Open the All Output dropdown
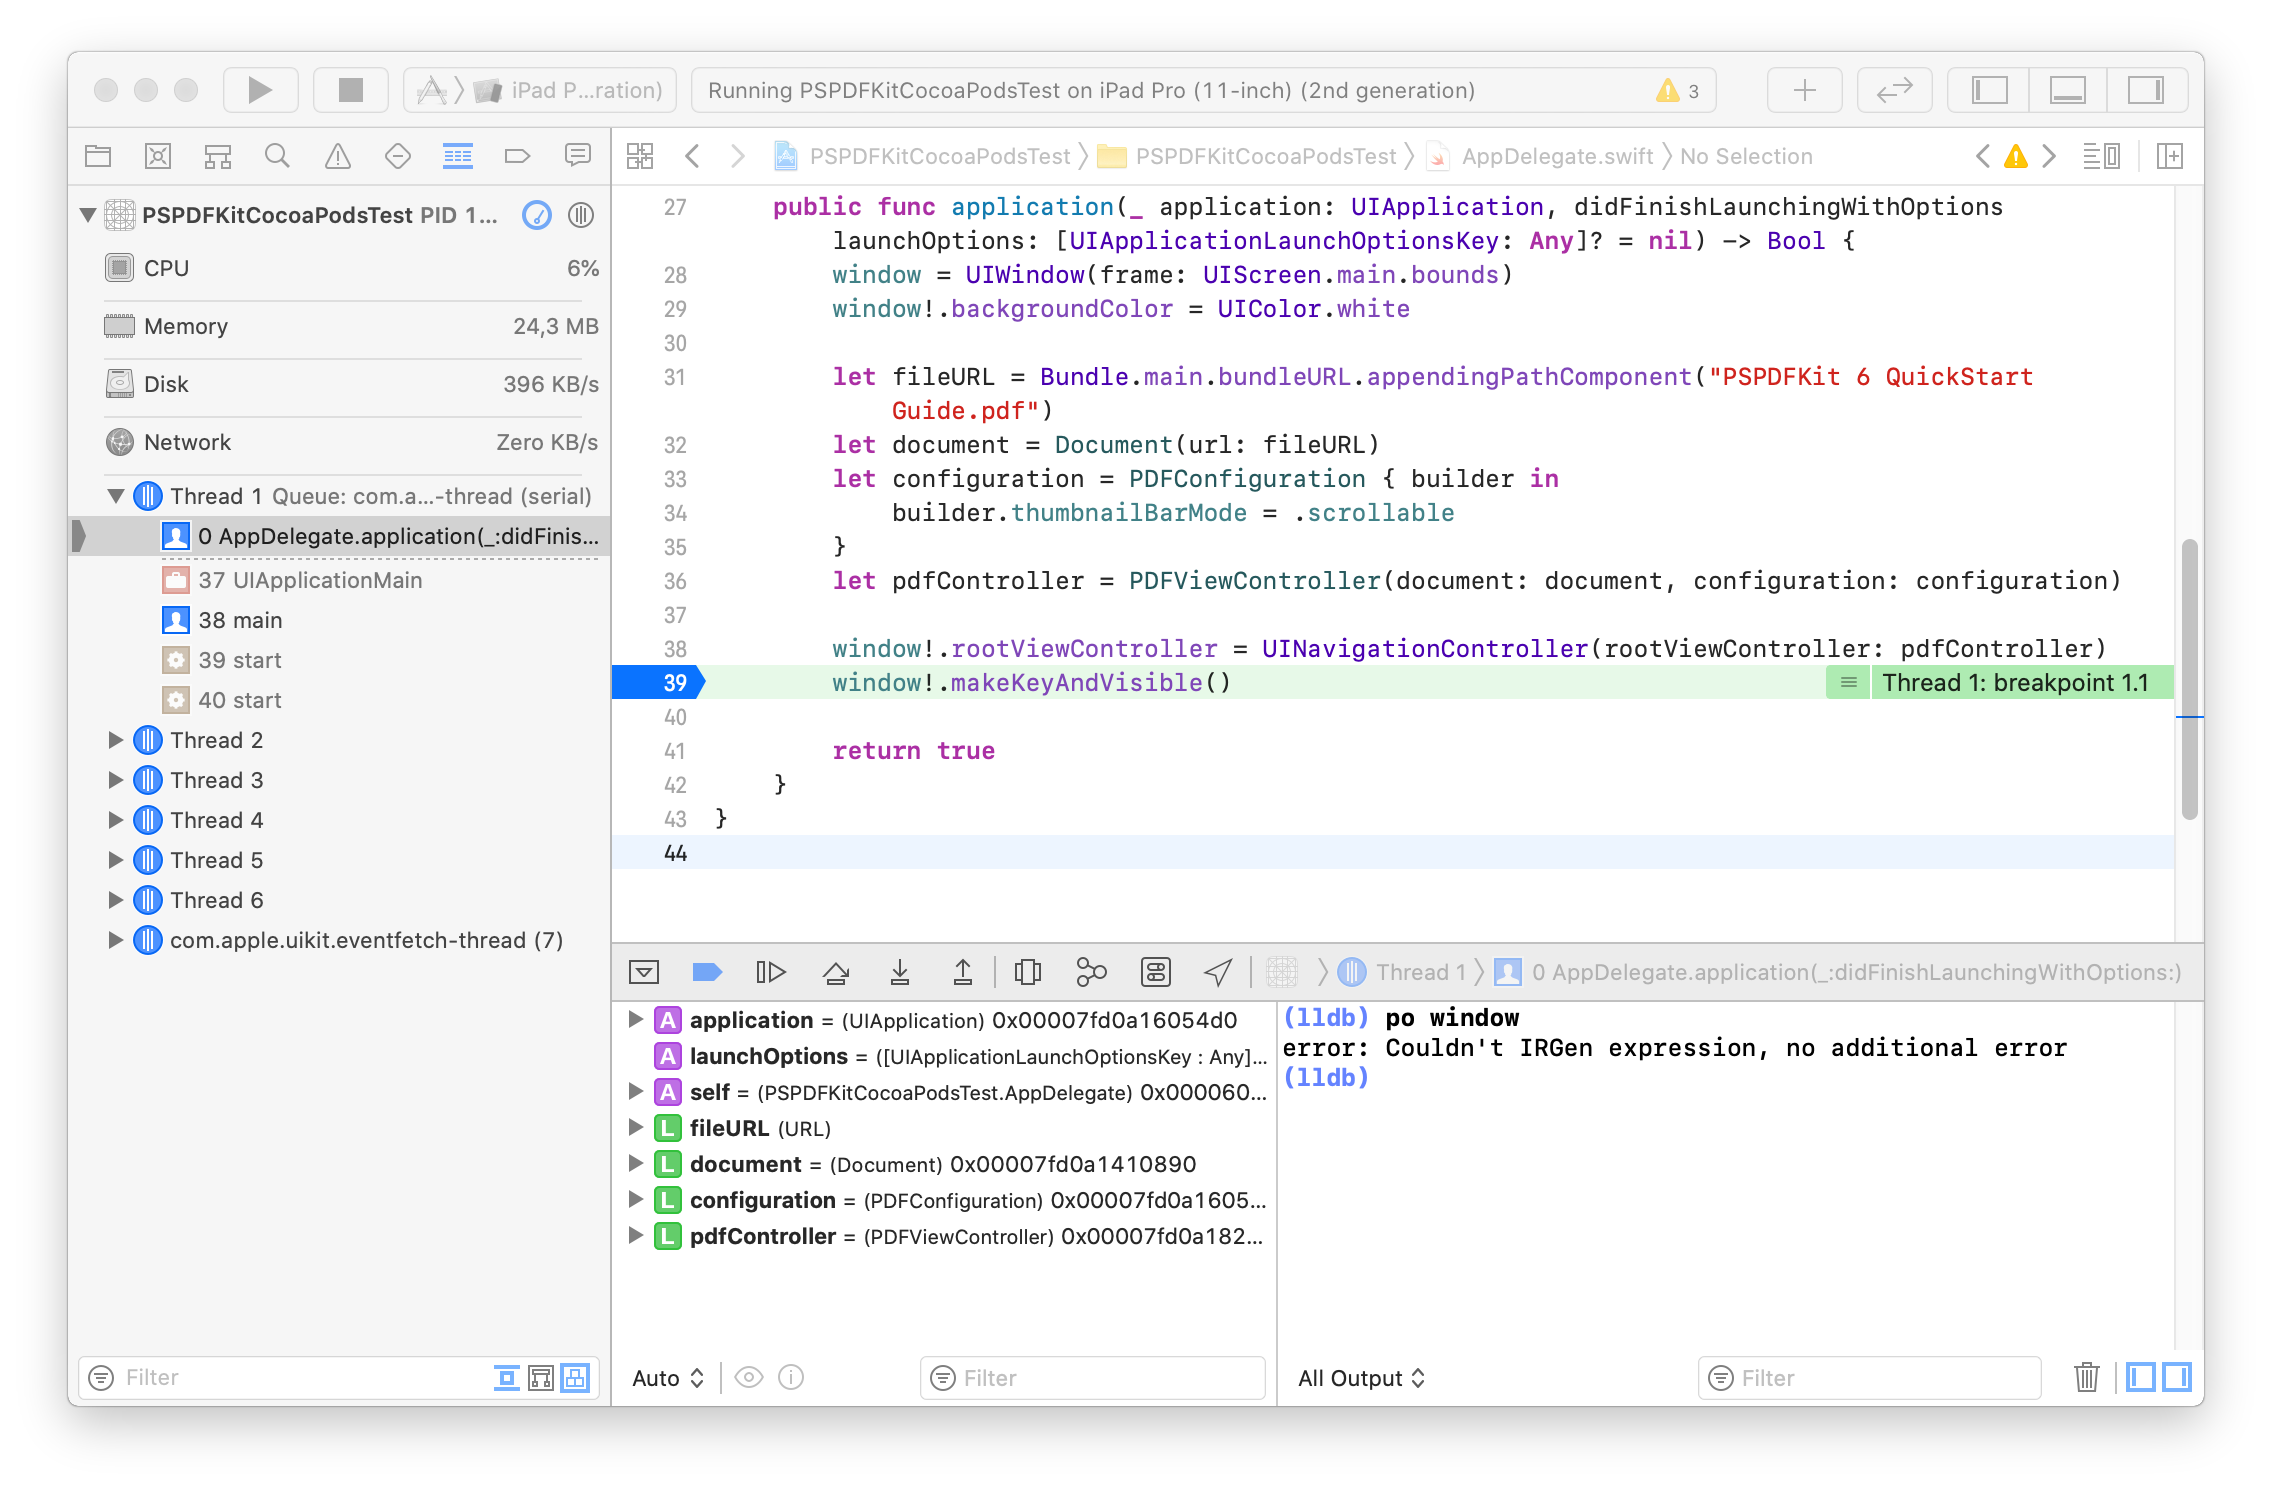The width and height of the screenshot is (2272, 1490). tap(1360, 1378)
